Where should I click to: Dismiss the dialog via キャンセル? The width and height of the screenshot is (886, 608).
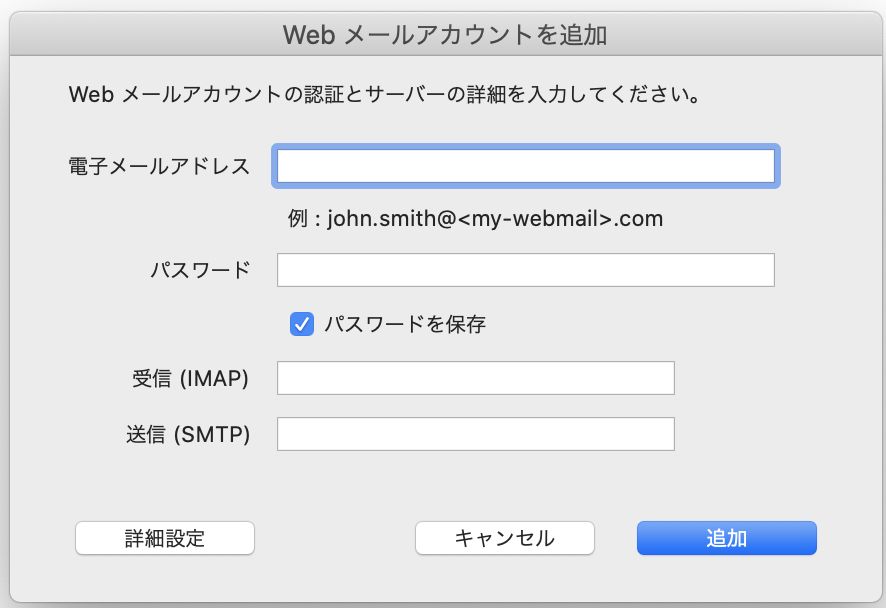click(504, 537)
